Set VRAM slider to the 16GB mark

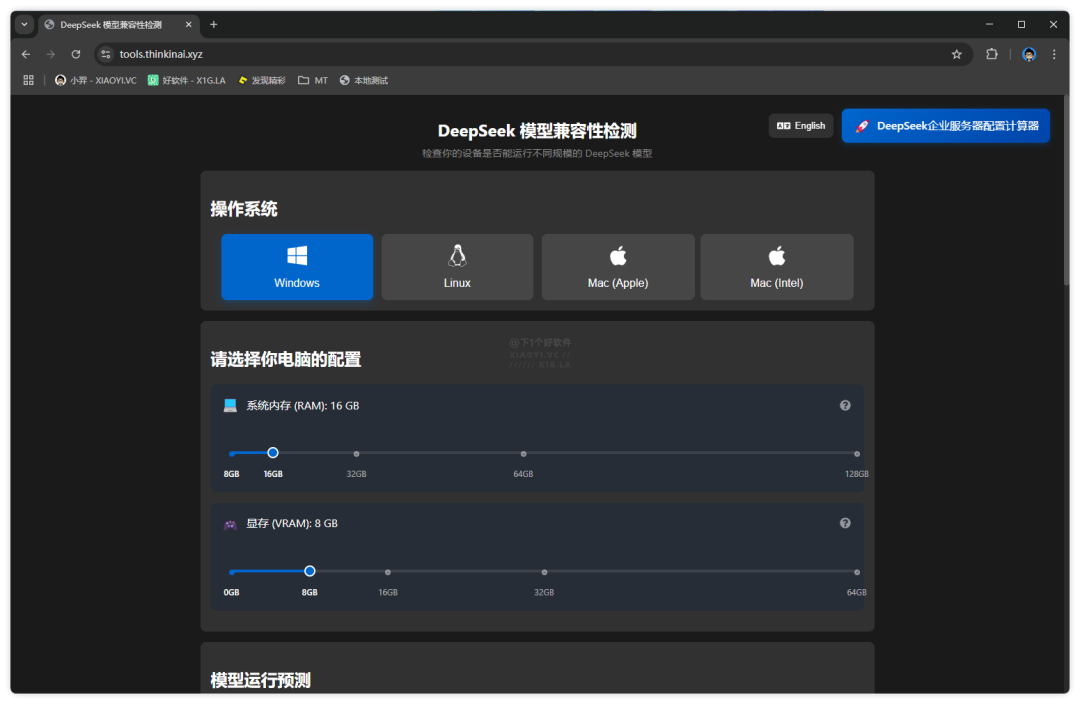pyautogui.click(x=388, y=572)
